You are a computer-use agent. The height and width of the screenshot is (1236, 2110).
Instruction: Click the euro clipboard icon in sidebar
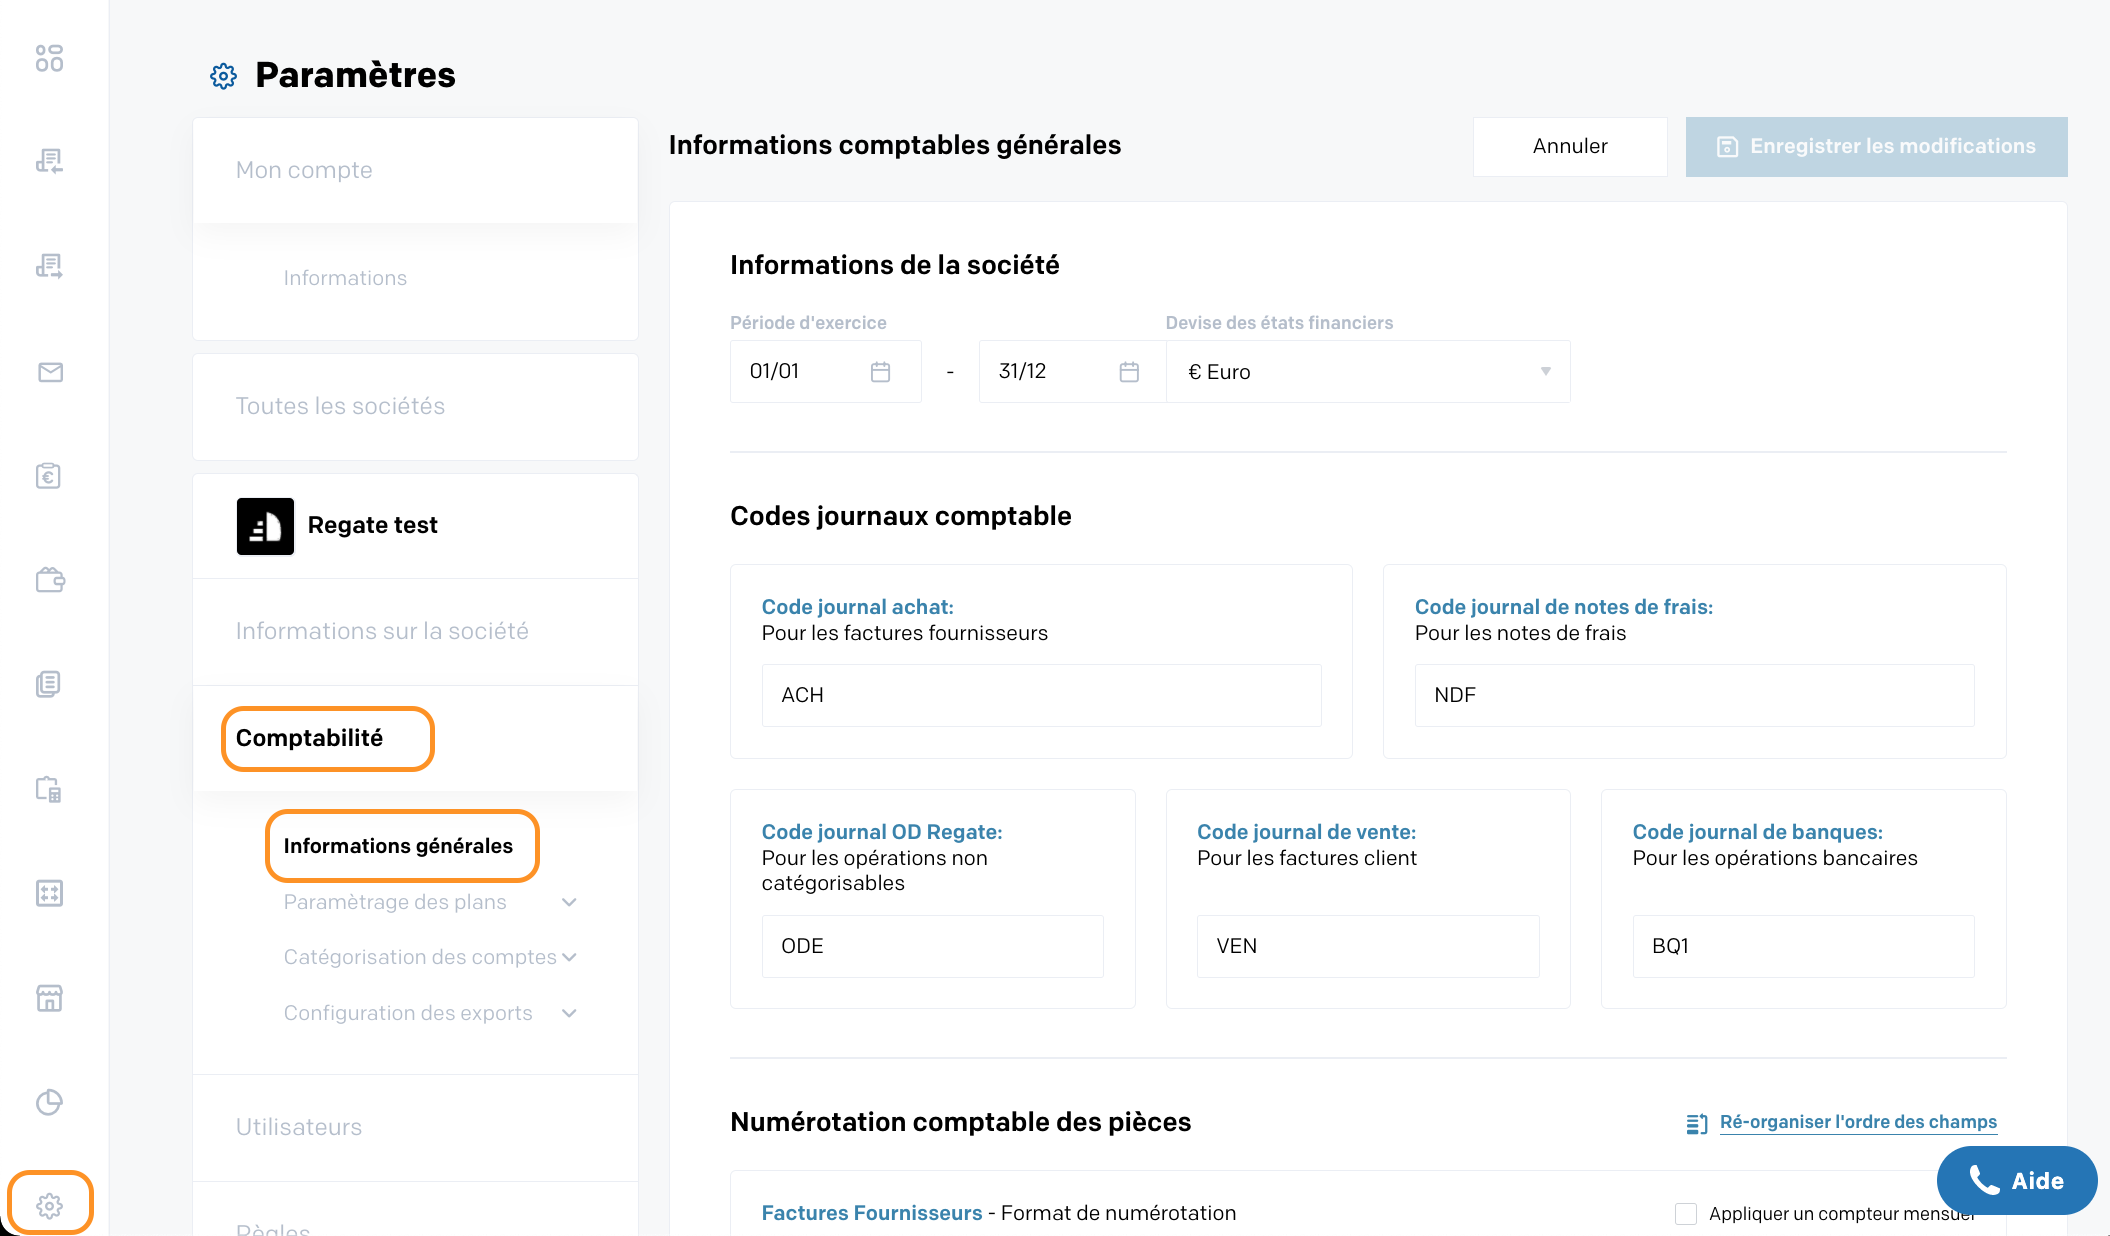tap(49, 476)
